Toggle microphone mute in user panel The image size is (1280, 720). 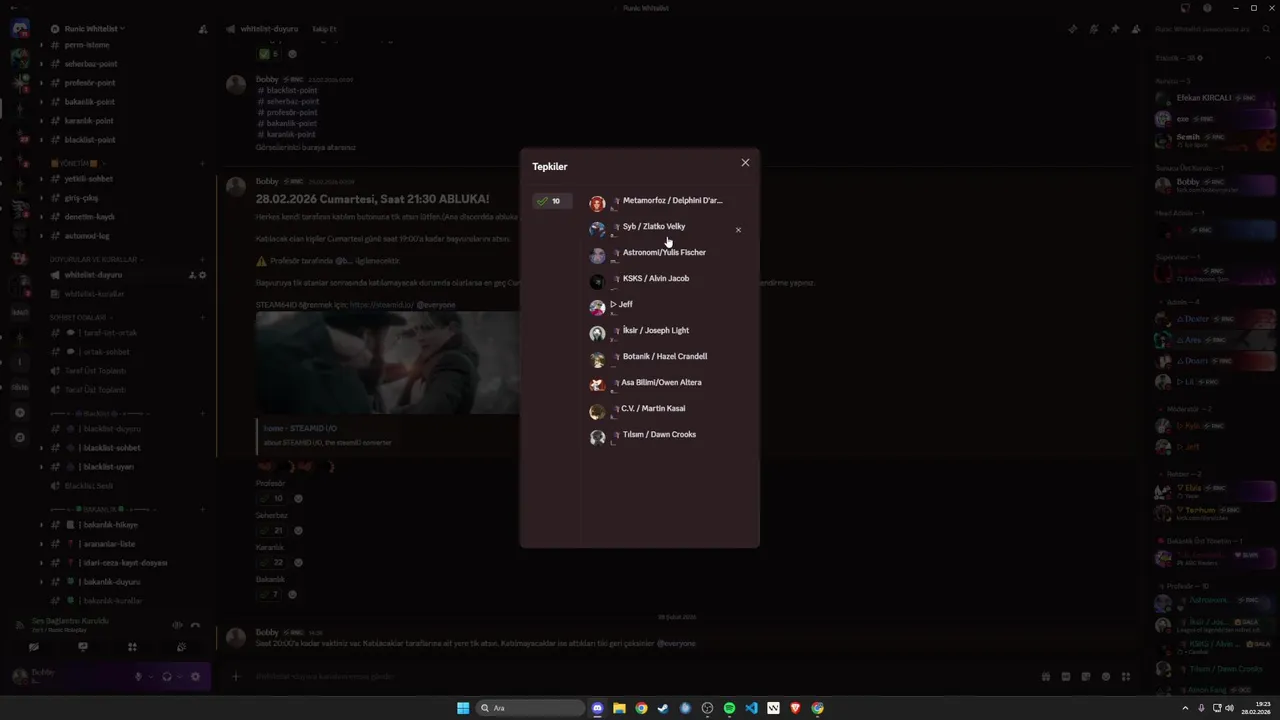[139, 677]
